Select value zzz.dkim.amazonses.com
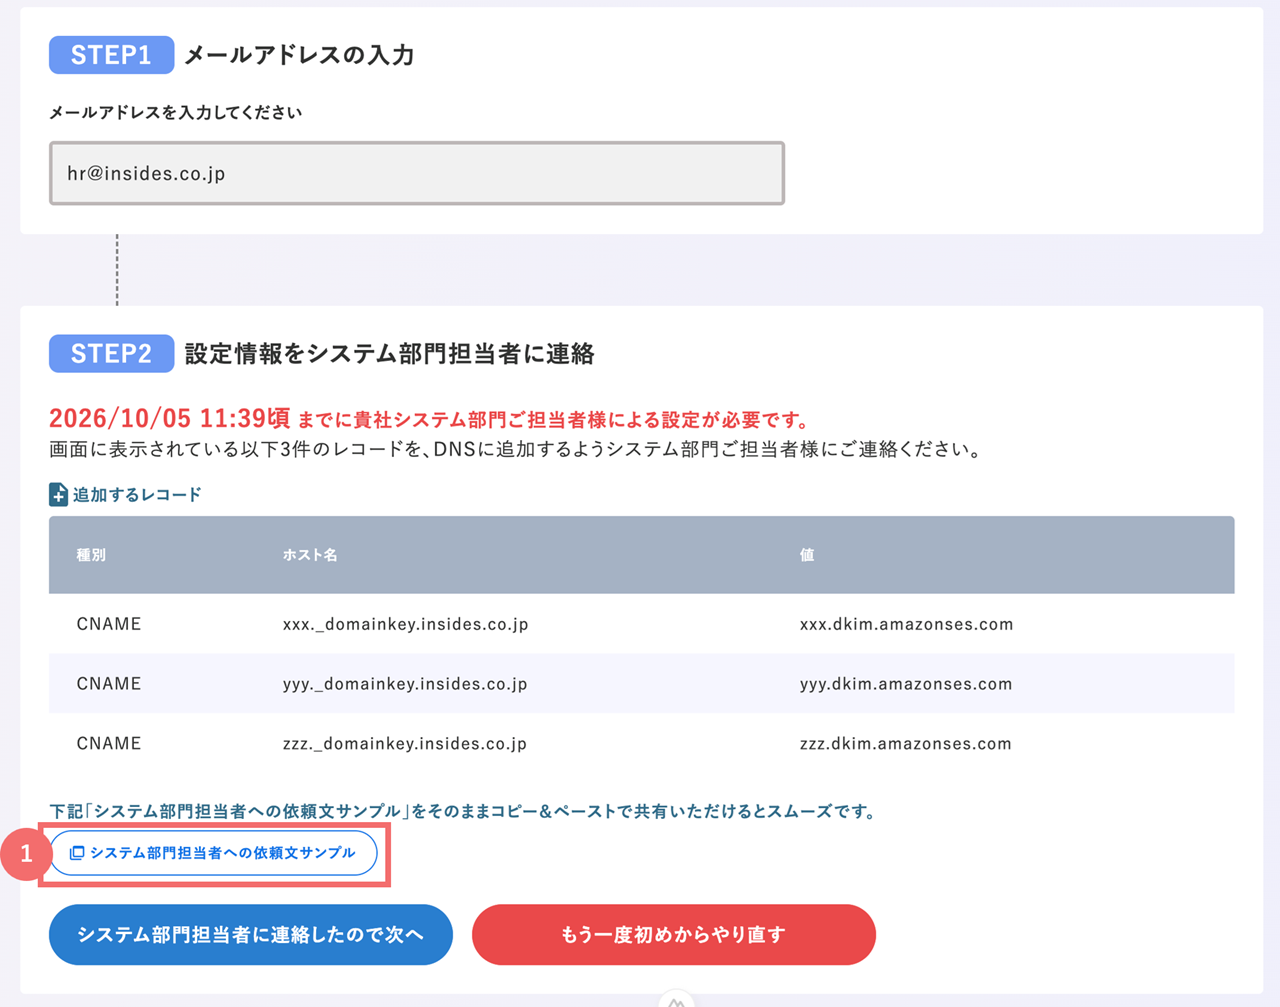The width and height of the screenshot is (1280, 1007). coord(906,744)
